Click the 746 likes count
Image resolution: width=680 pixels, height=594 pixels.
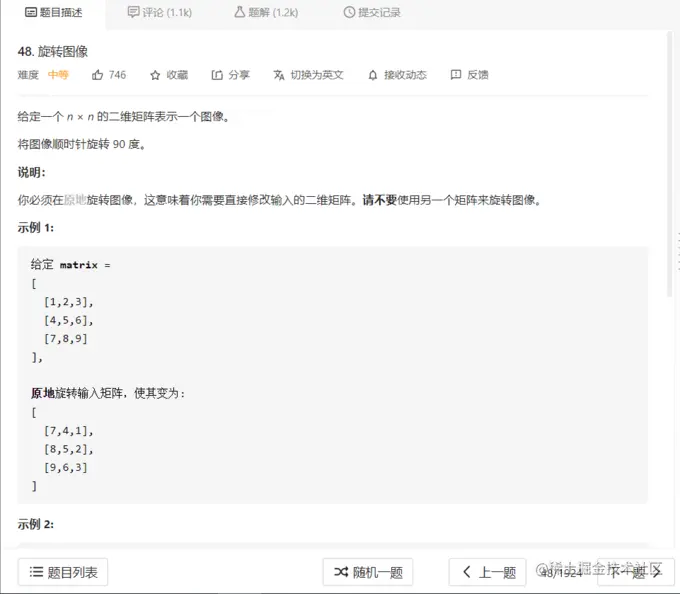coord(117,75)
